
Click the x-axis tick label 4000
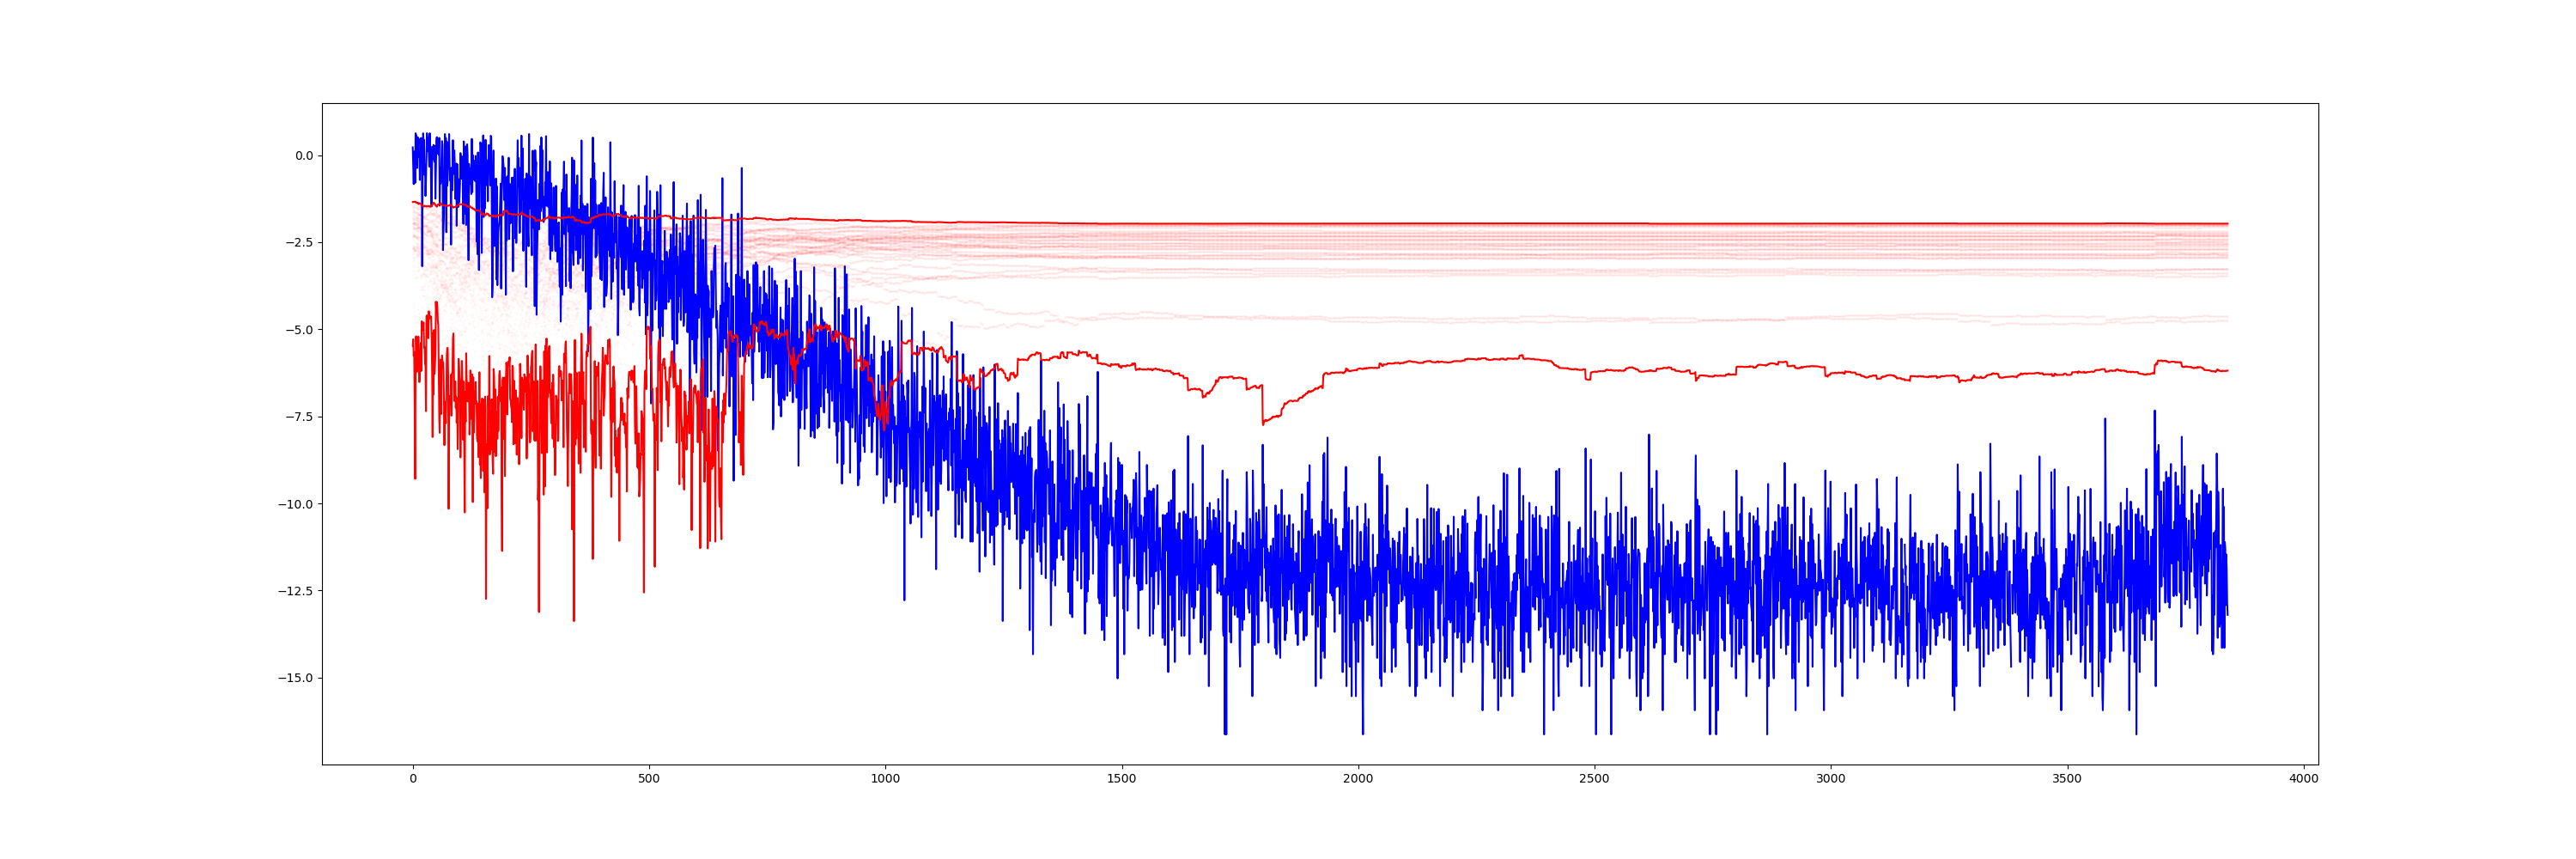(2303, 779)
